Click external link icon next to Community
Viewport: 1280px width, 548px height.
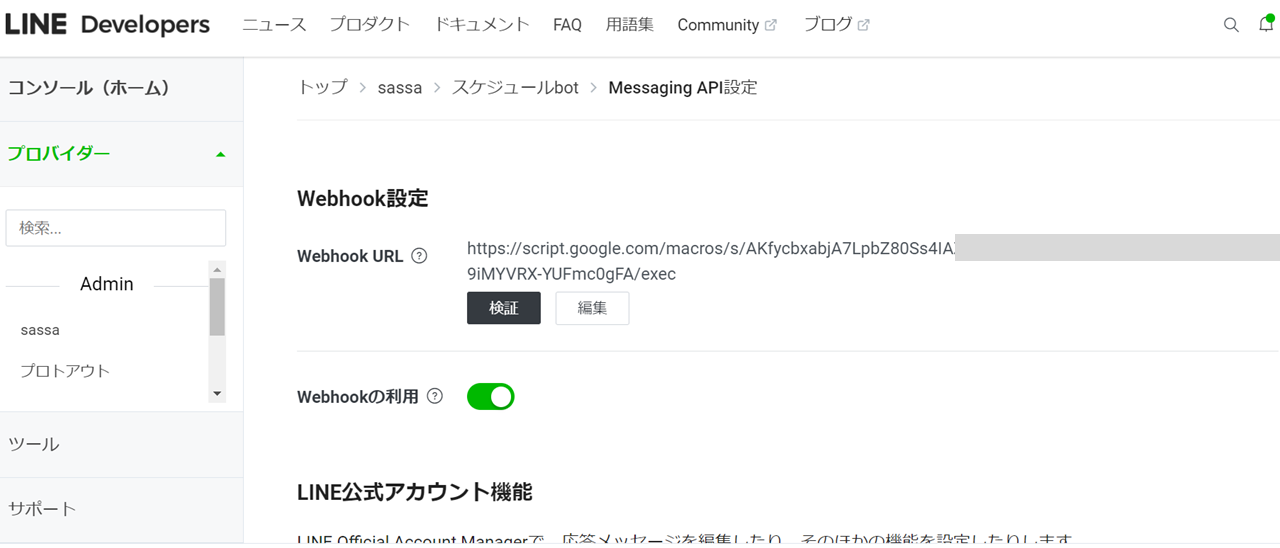(770, 25)
